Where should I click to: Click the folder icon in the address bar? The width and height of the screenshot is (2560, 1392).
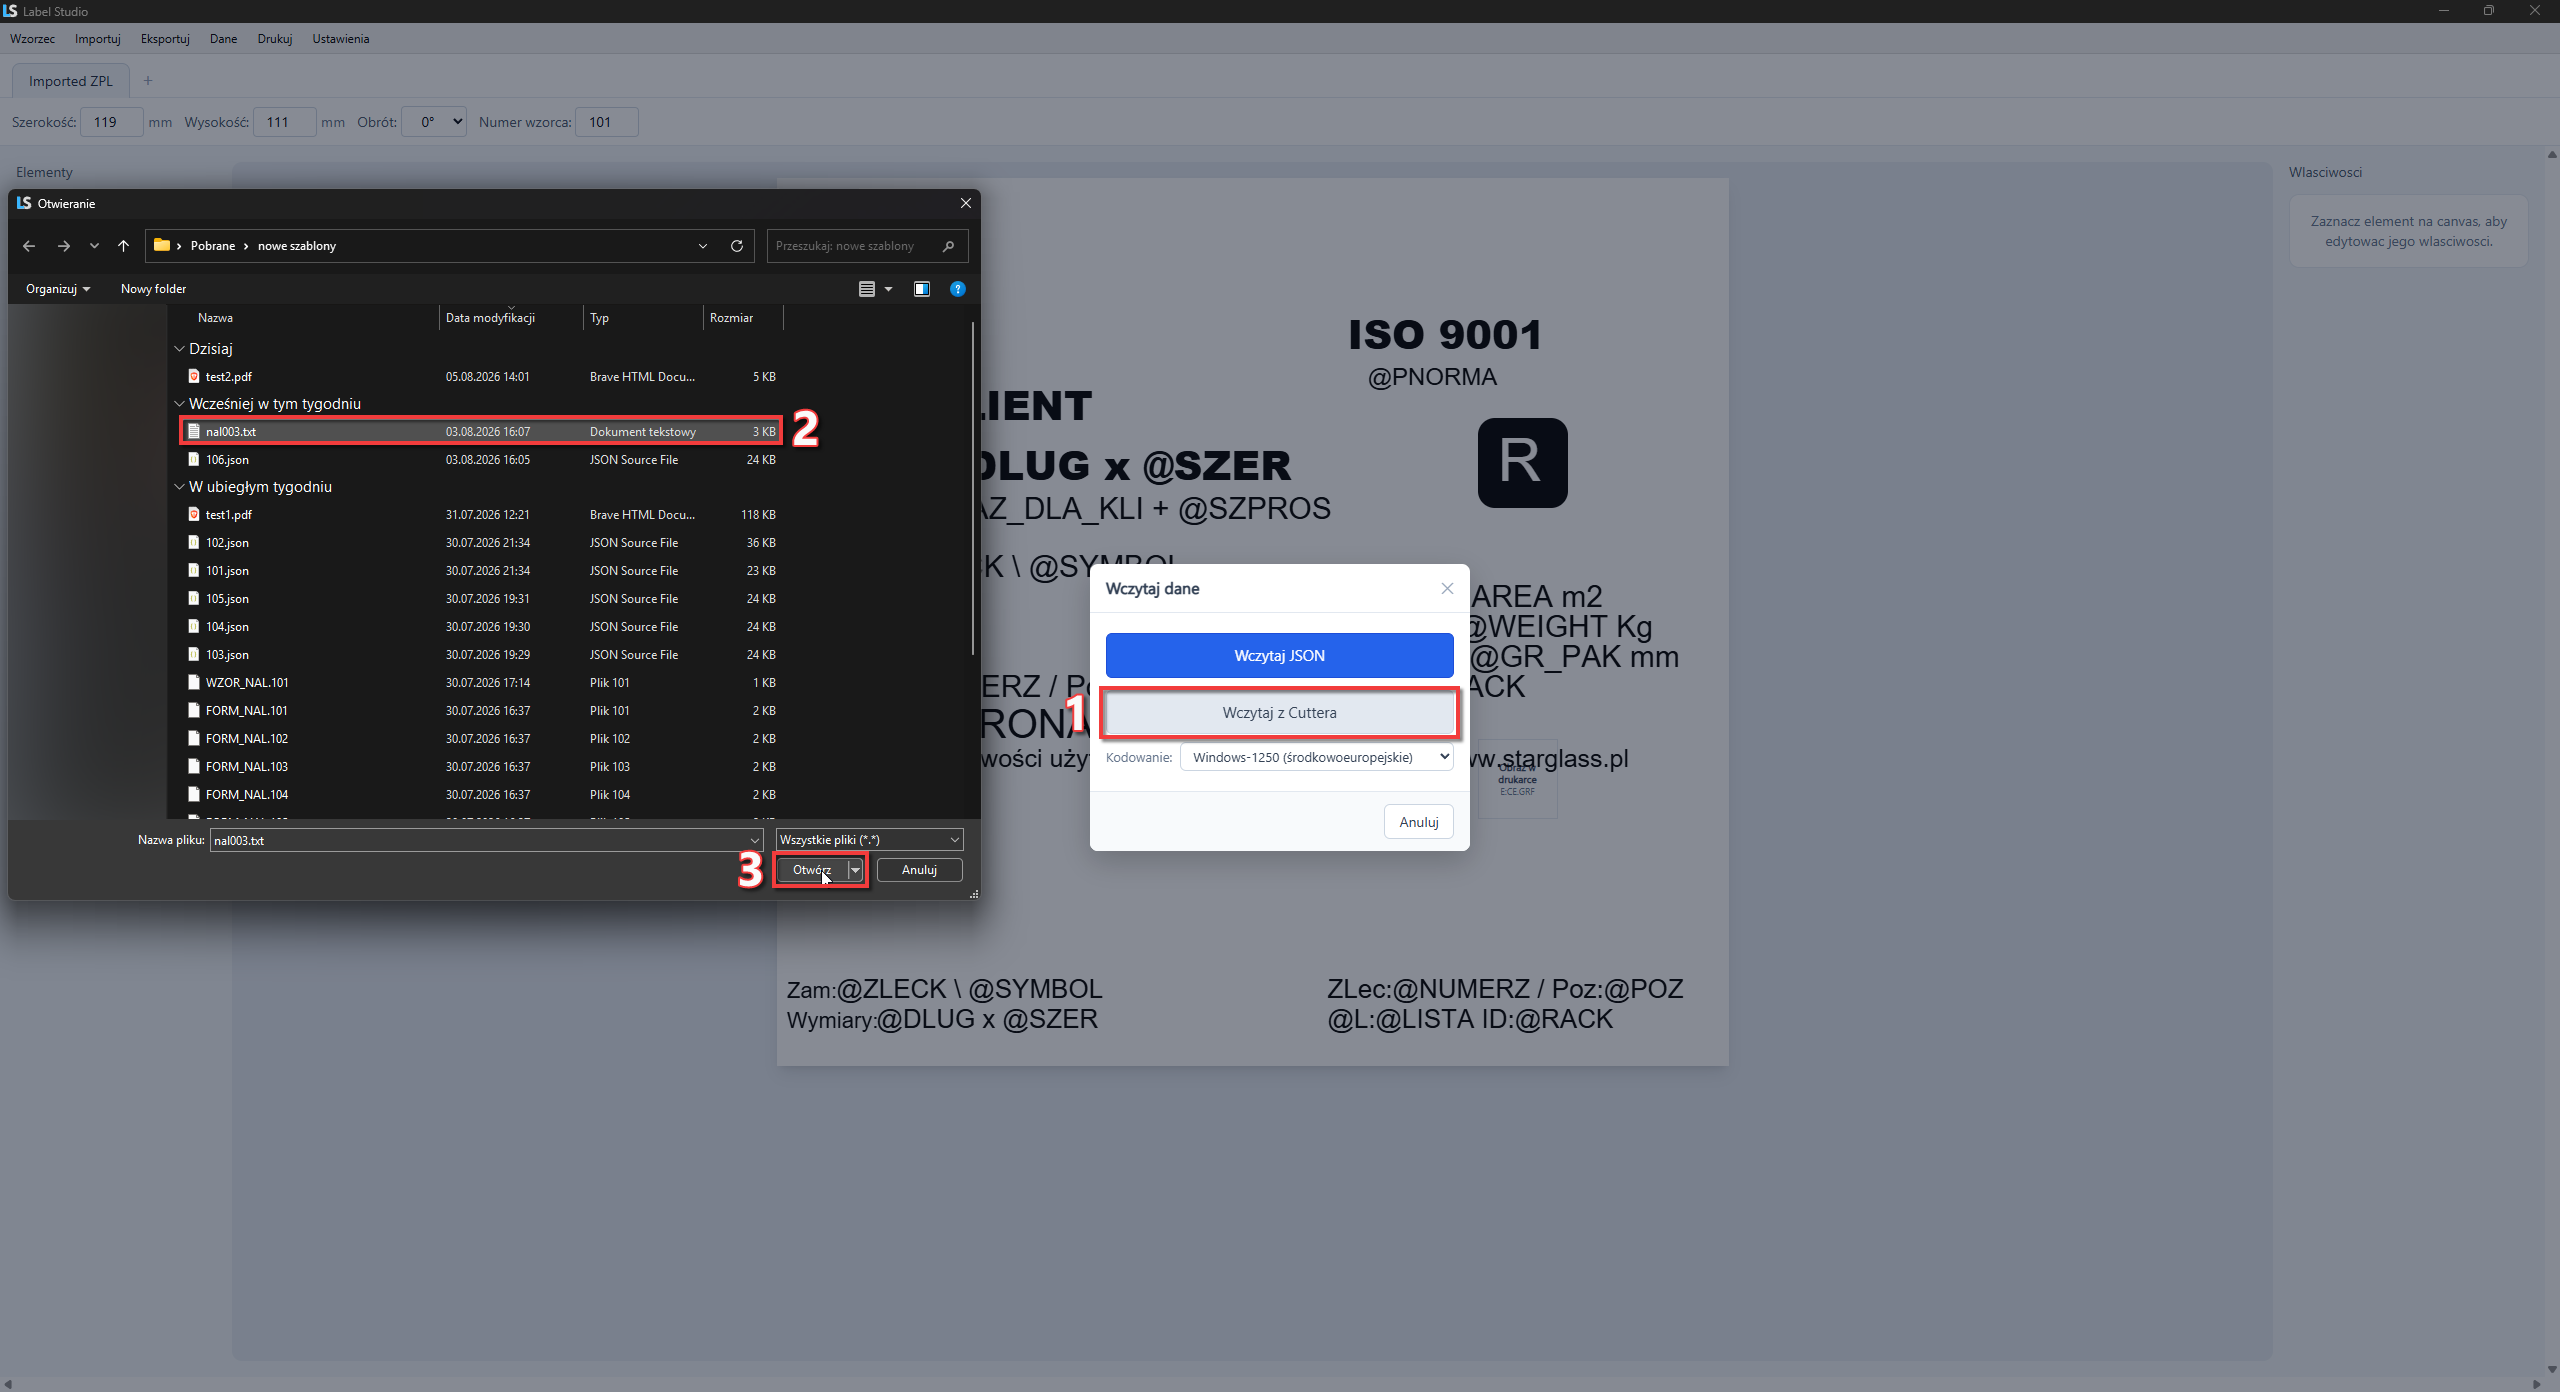tap(162, 245)
